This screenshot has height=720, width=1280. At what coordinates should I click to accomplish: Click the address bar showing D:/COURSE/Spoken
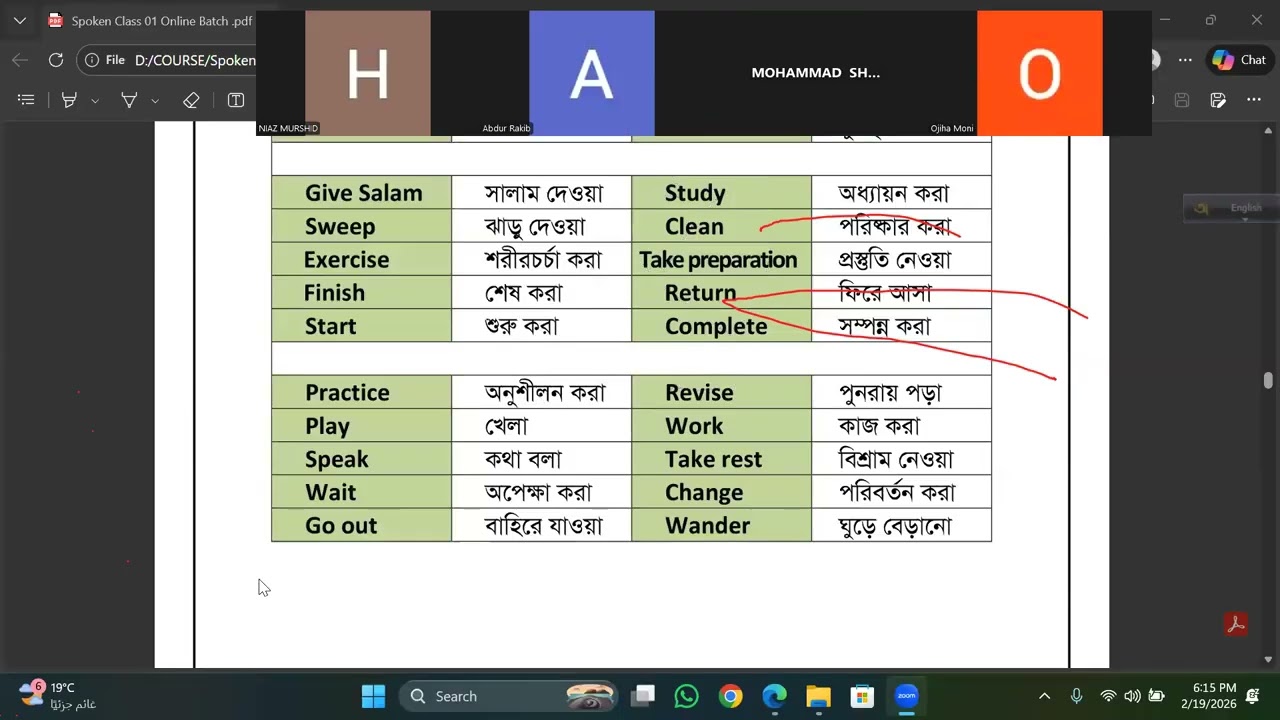tap(166, 60)
